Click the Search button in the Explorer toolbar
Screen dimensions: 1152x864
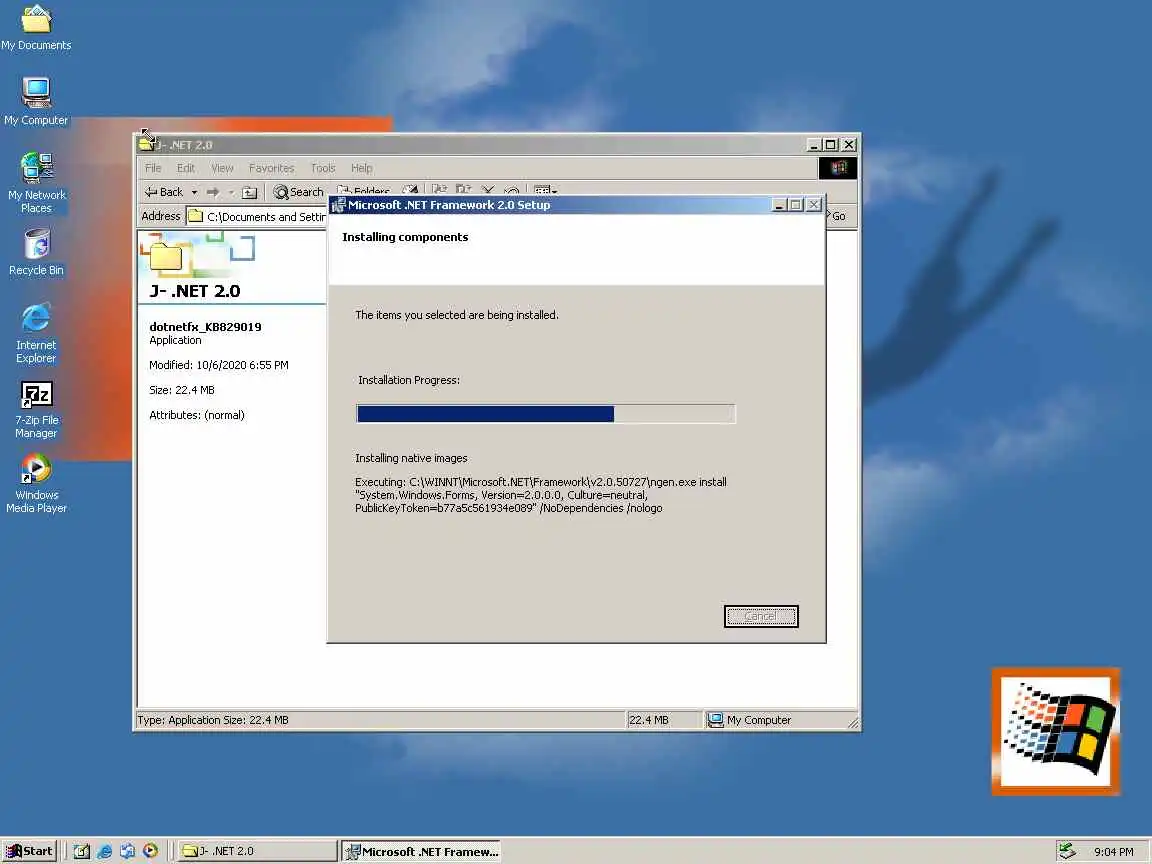click(x=298, y=192)
